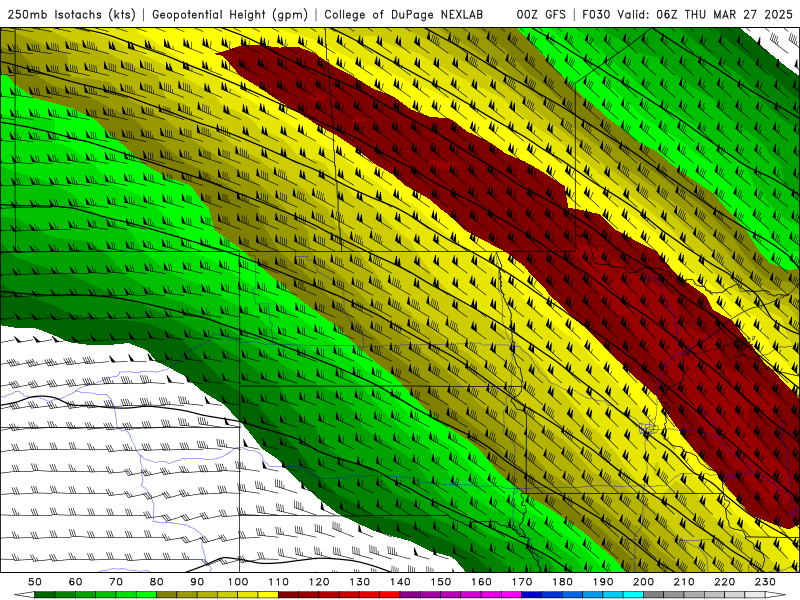Click the legend value 50
Image resolution: width=800 pixels, height=600 pixels.
[35, 582]
